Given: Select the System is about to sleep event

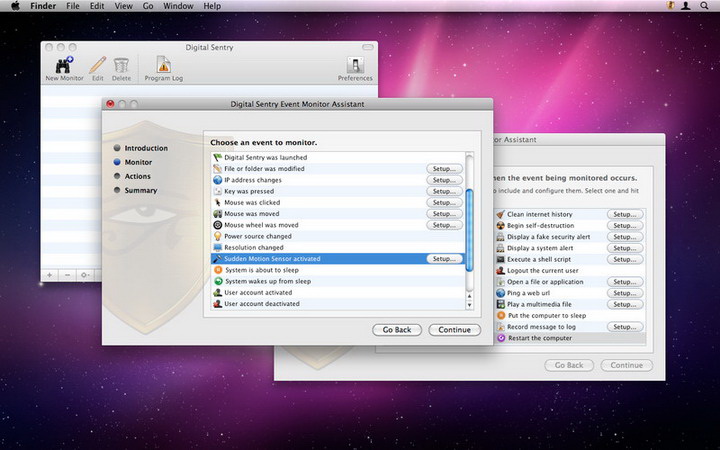Looking at the screenshot, I should 260,270.
